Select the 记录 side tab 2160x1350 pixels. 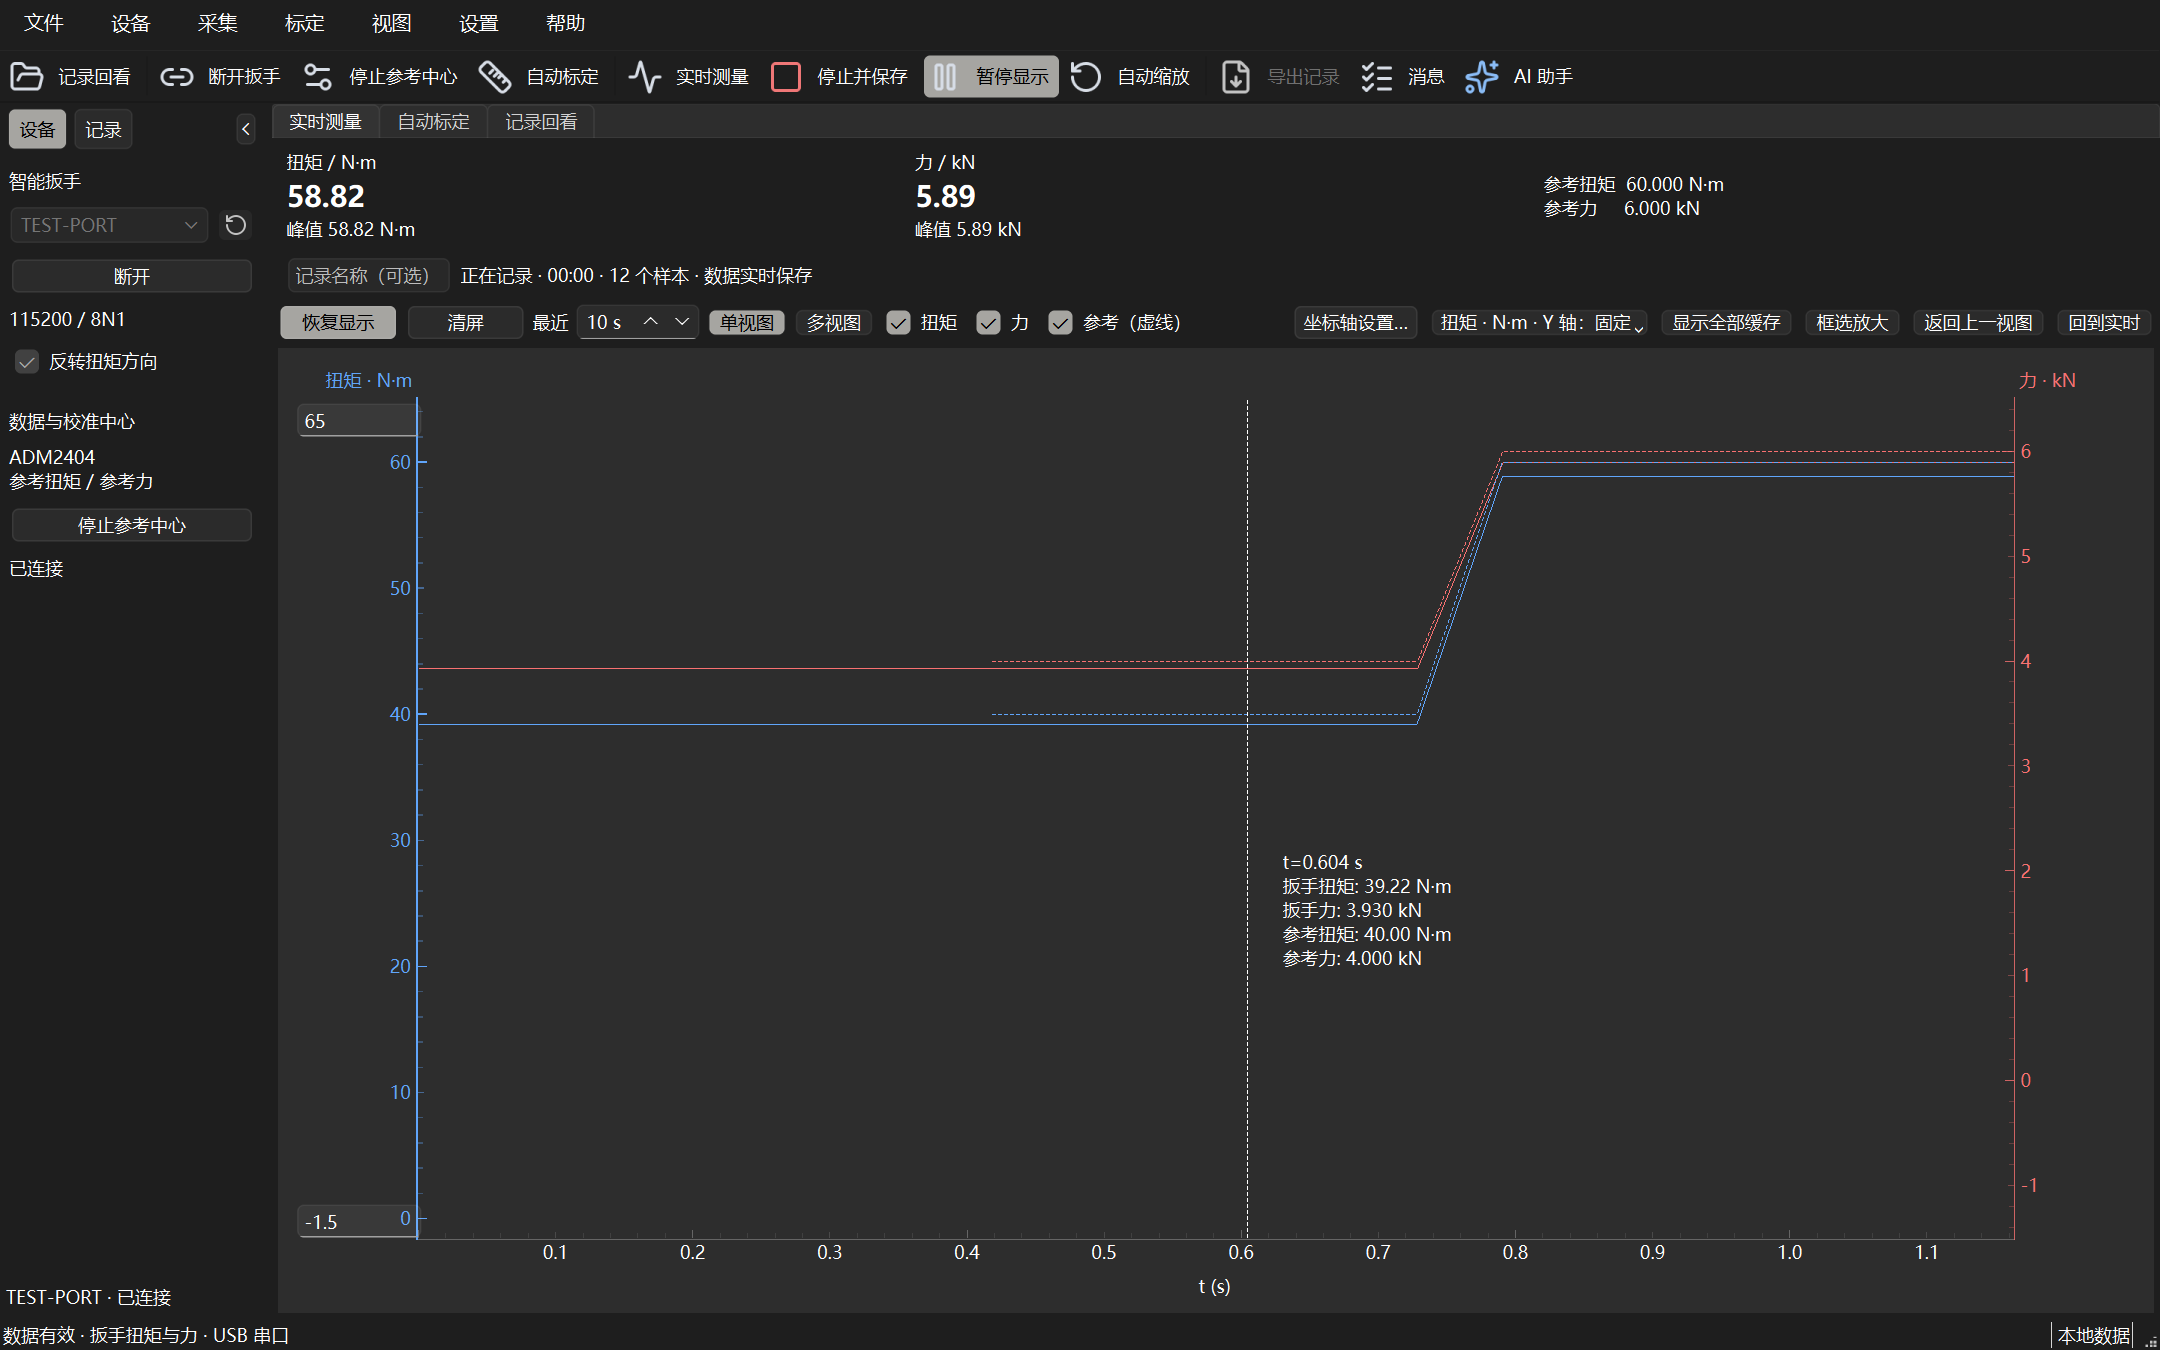(x=103, y=130)
